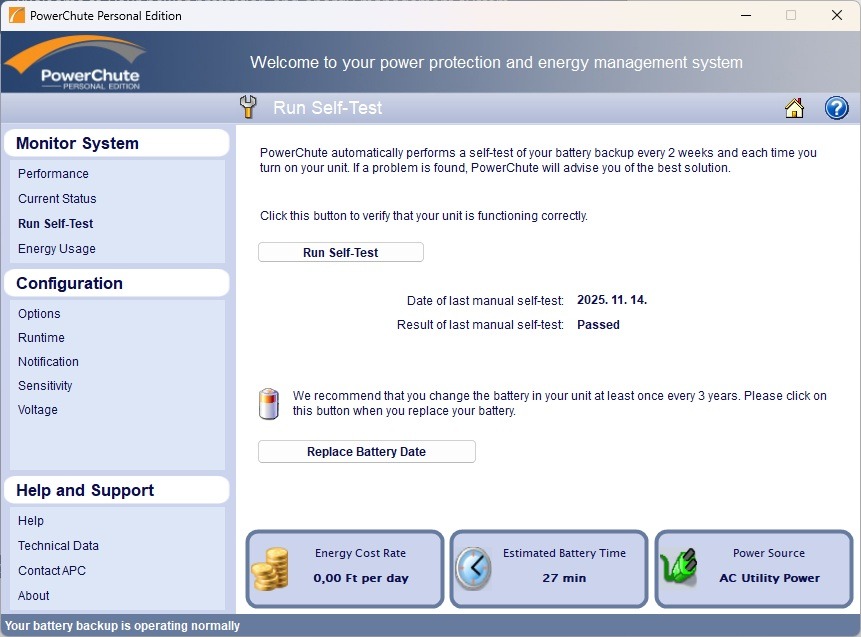
Task: Click the wrench icon beside Run Self-Test title
Action: pos(248,107)
